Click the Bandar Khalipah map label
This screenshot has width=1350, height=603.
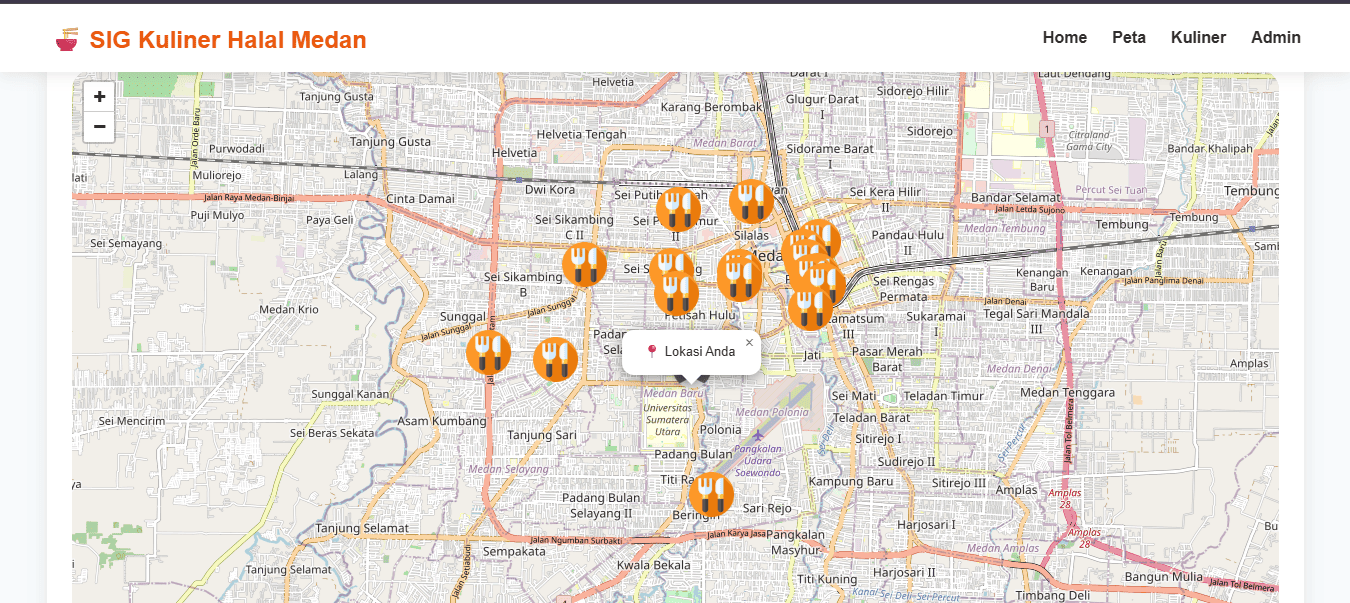(1210, 148)
